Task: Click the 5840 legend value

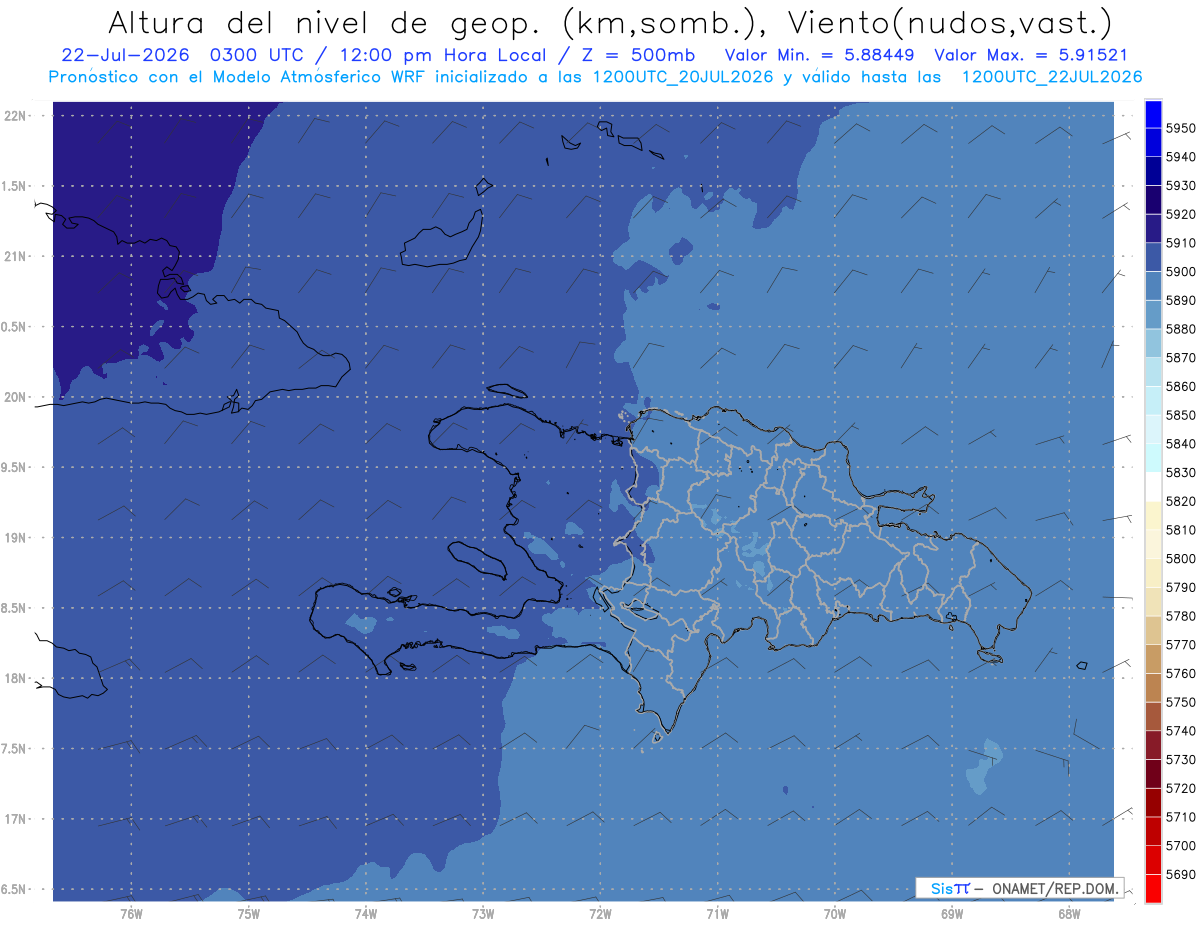Action: 1181,444
